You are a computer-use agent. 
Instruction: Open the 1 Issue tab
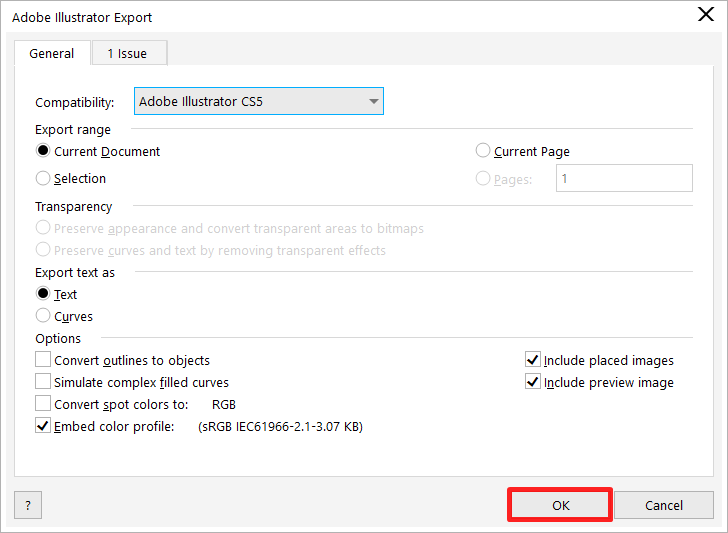[130, 53]
